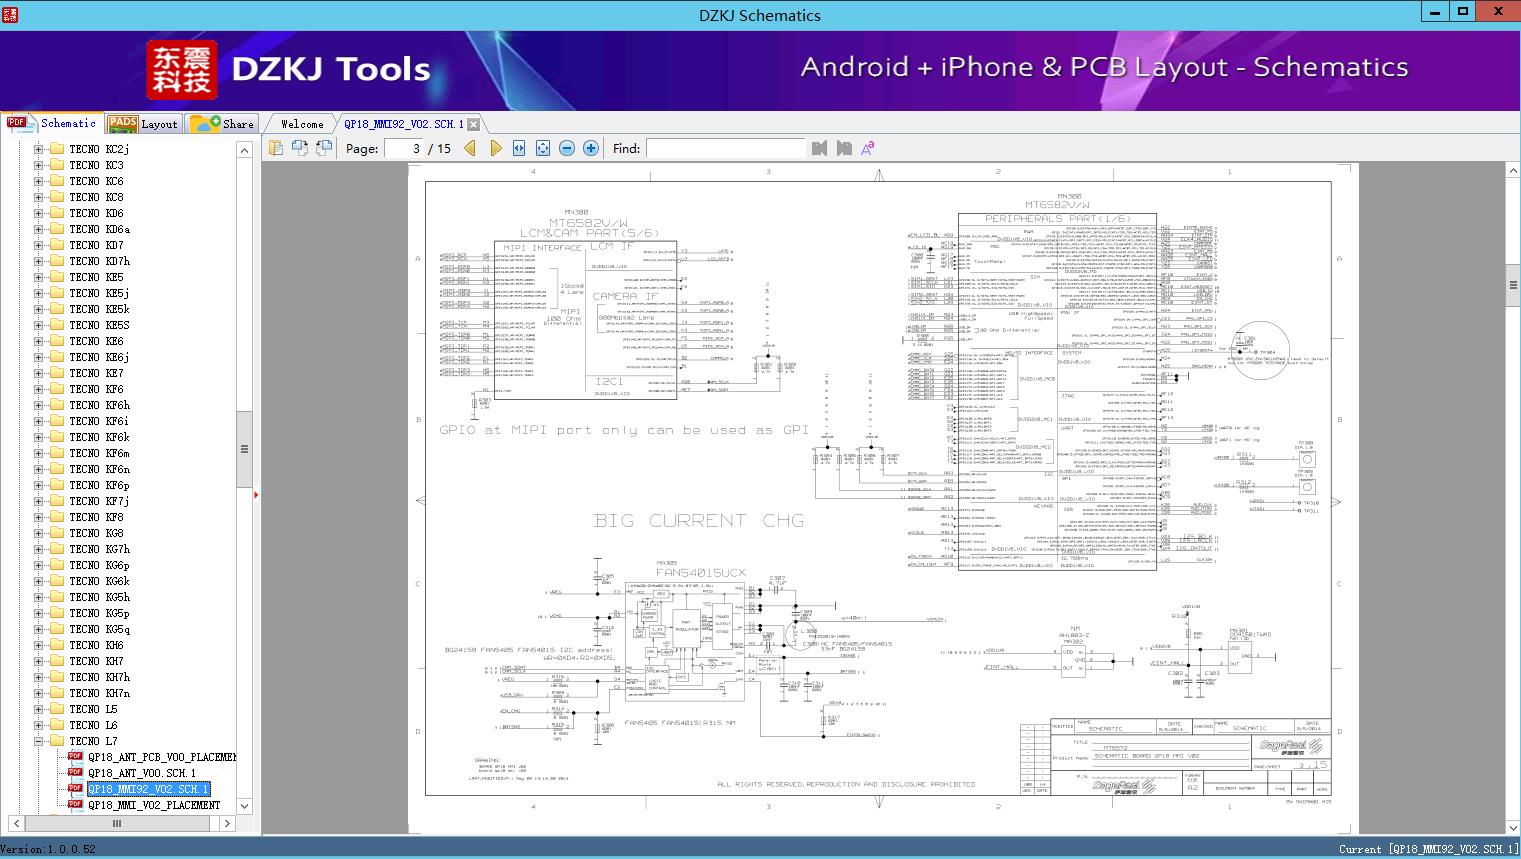
Task: Zoom in with the plus icon
Action: tap(591, 148)
